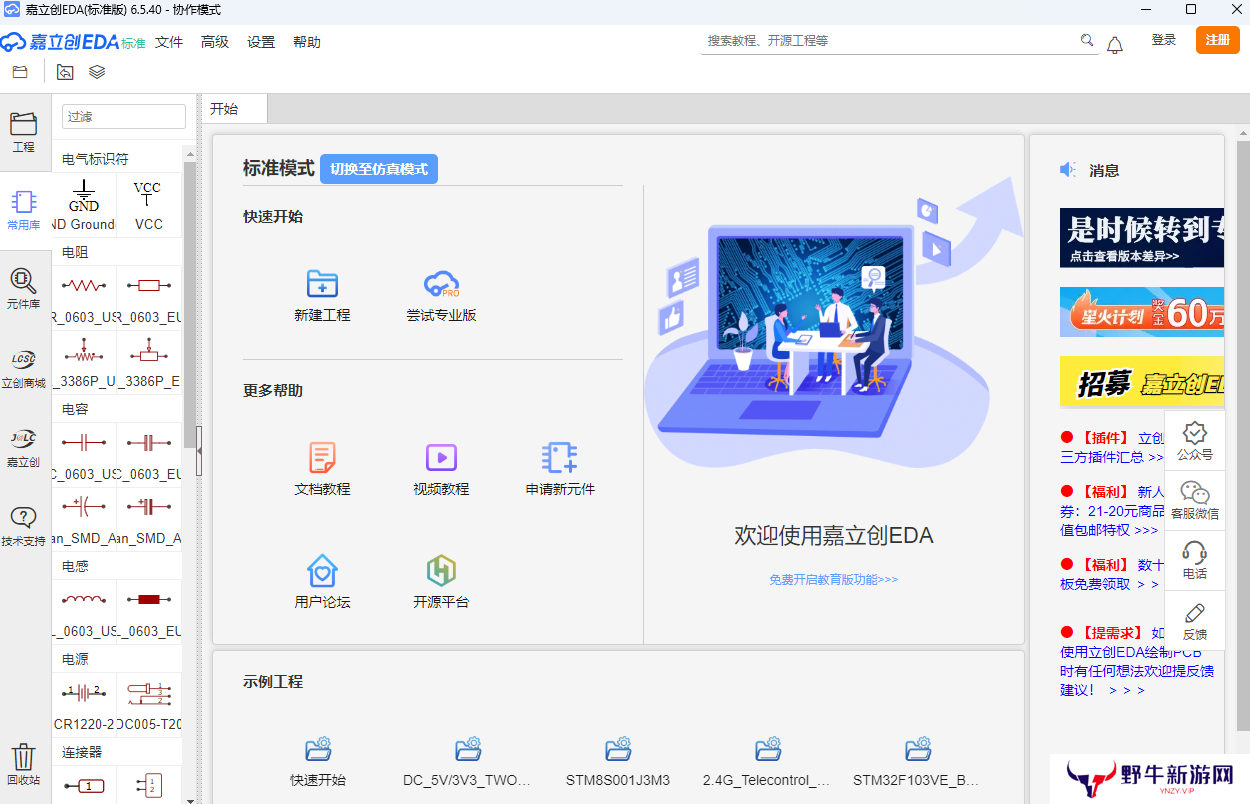Viewport: 1250px width, 804px height.
Task: Click the 招募 嘉立创 yellow banner
Action: pos(1142,381)
